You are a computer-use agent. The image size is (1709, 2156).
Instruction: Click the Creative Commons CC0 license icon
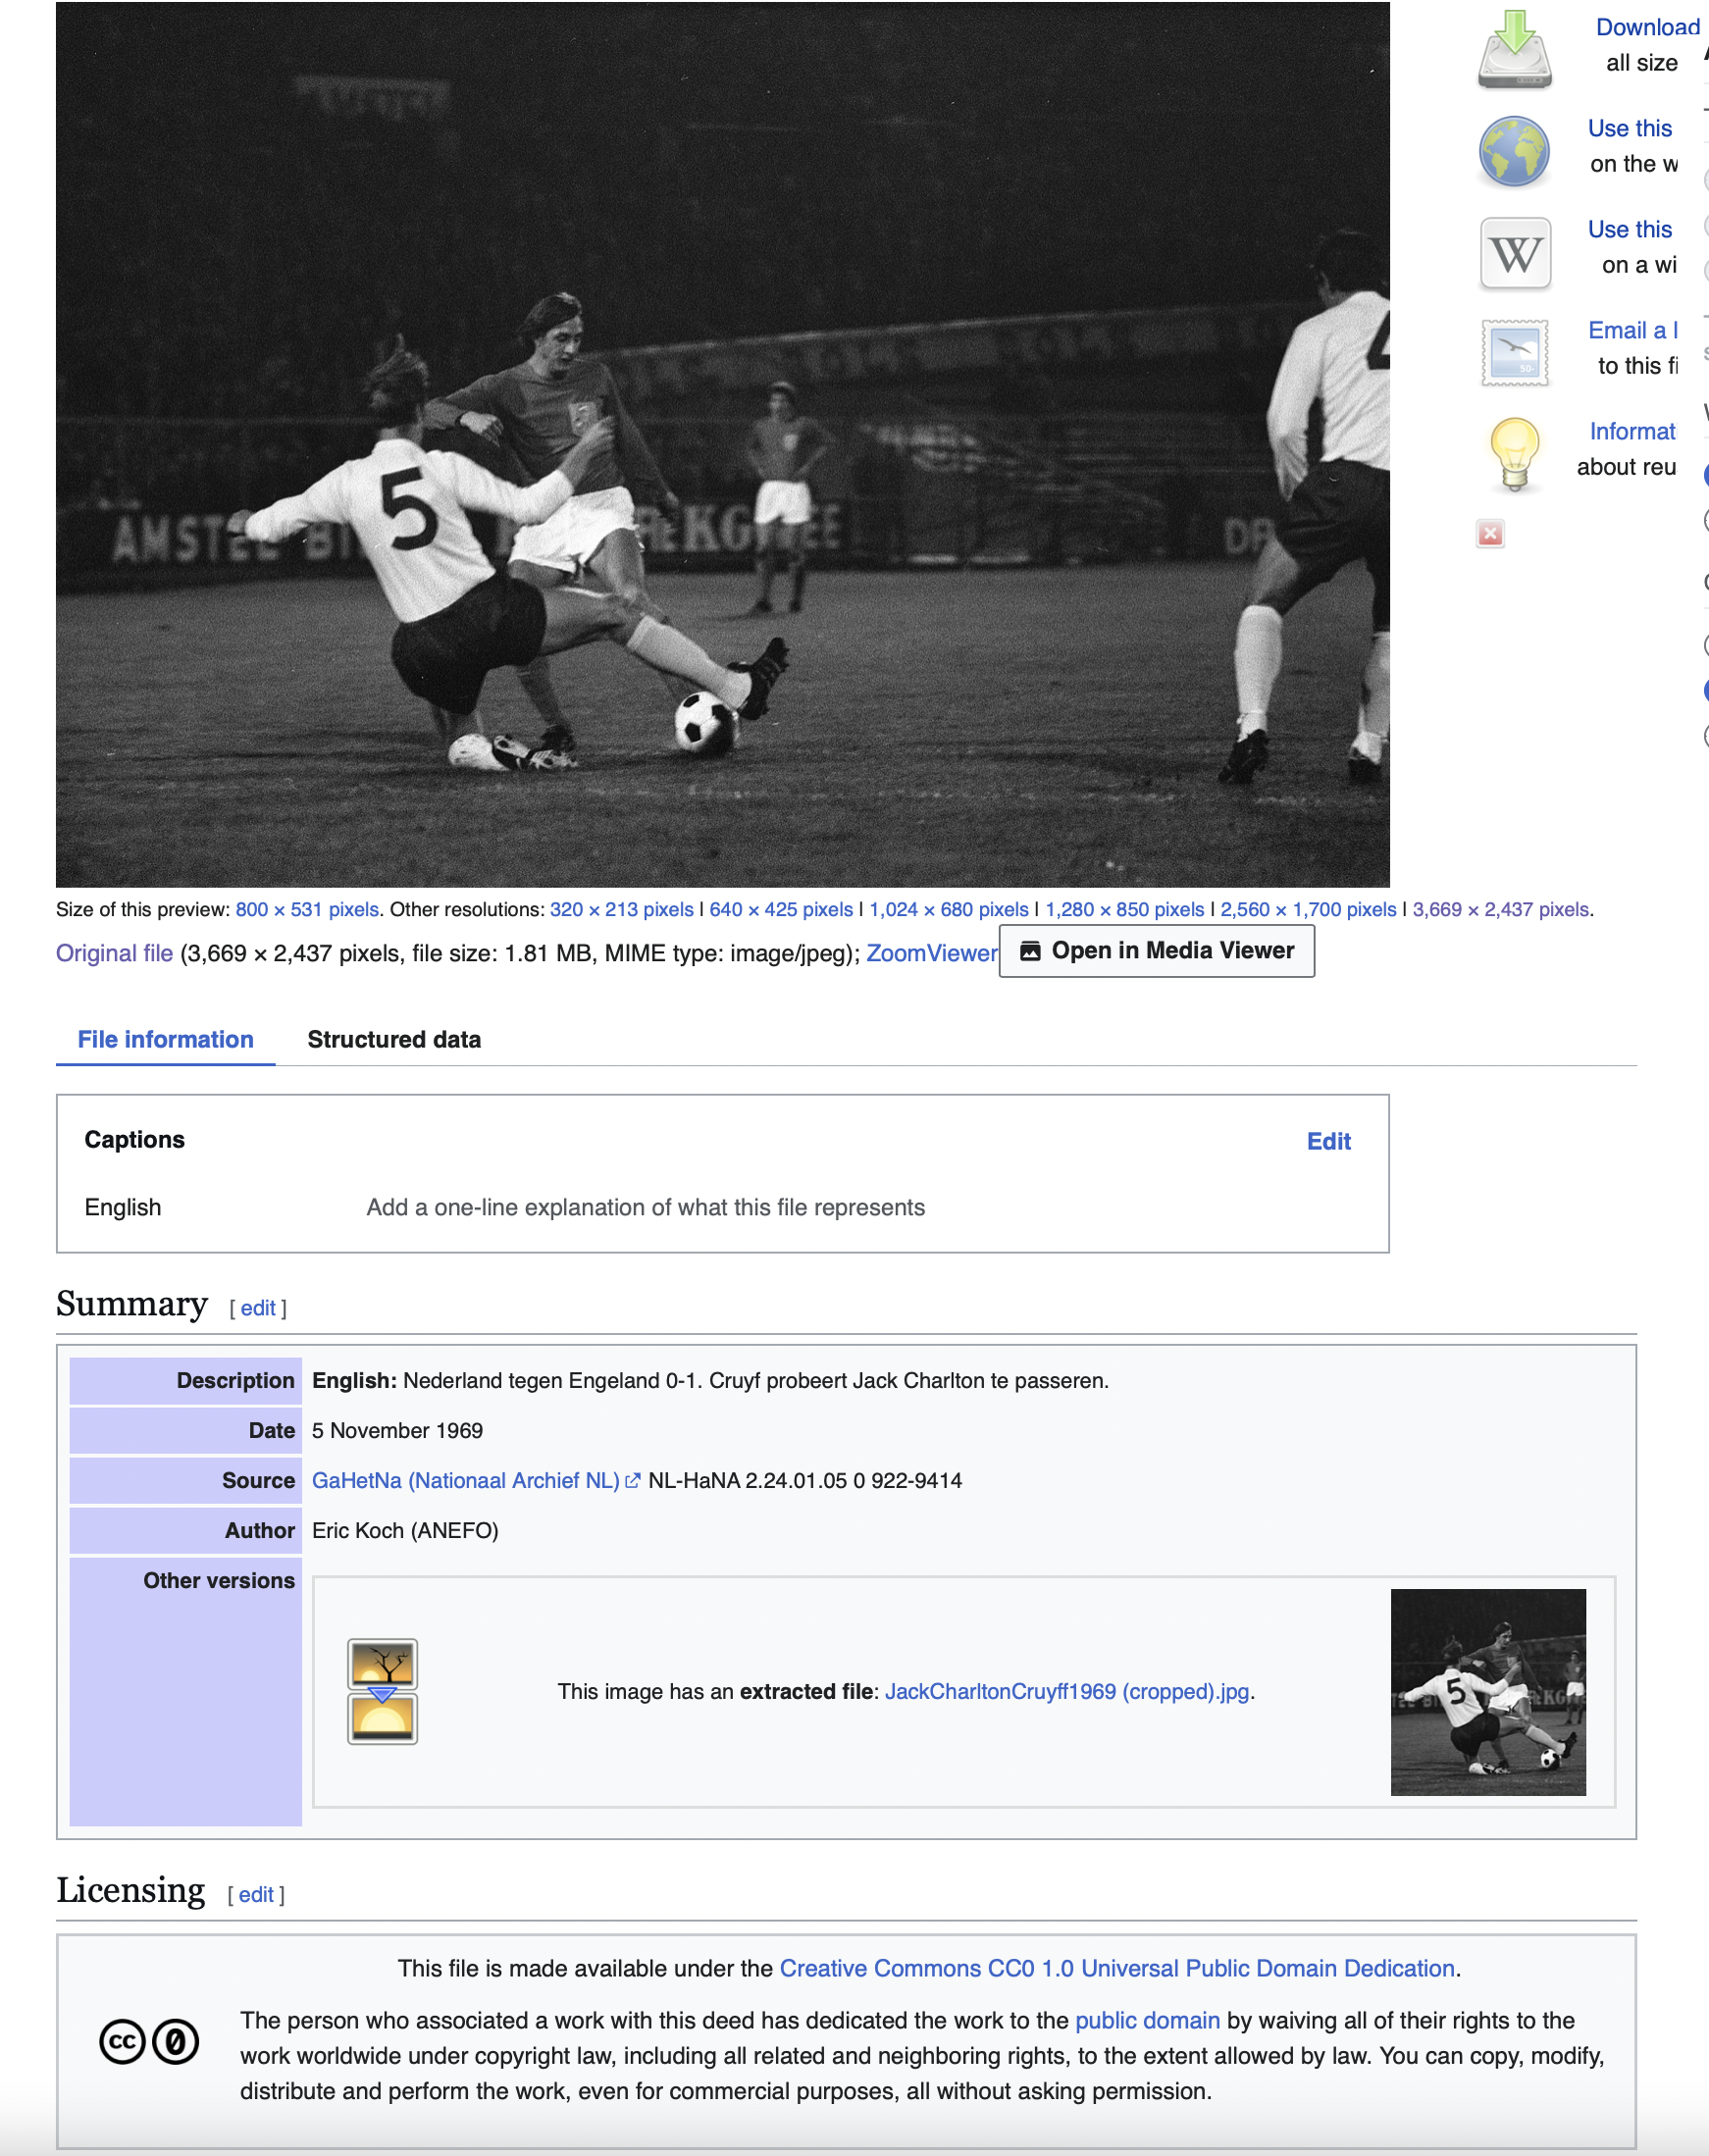pyautogui.click(x=149, y=2042)
